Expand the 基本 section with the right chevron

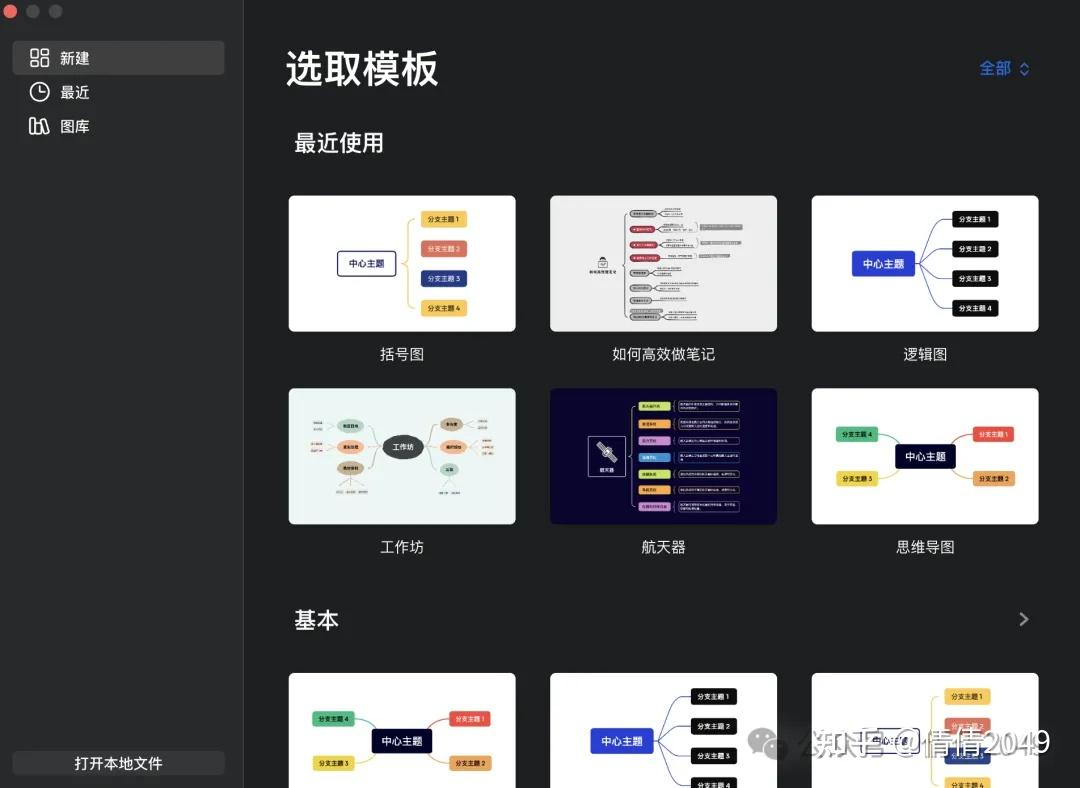[1023, 619]
